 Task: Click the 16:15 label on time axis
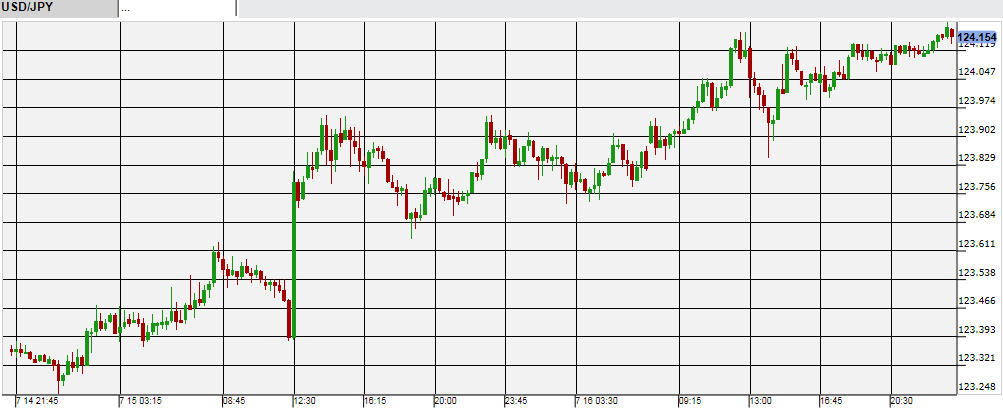(x=375, y=400)
